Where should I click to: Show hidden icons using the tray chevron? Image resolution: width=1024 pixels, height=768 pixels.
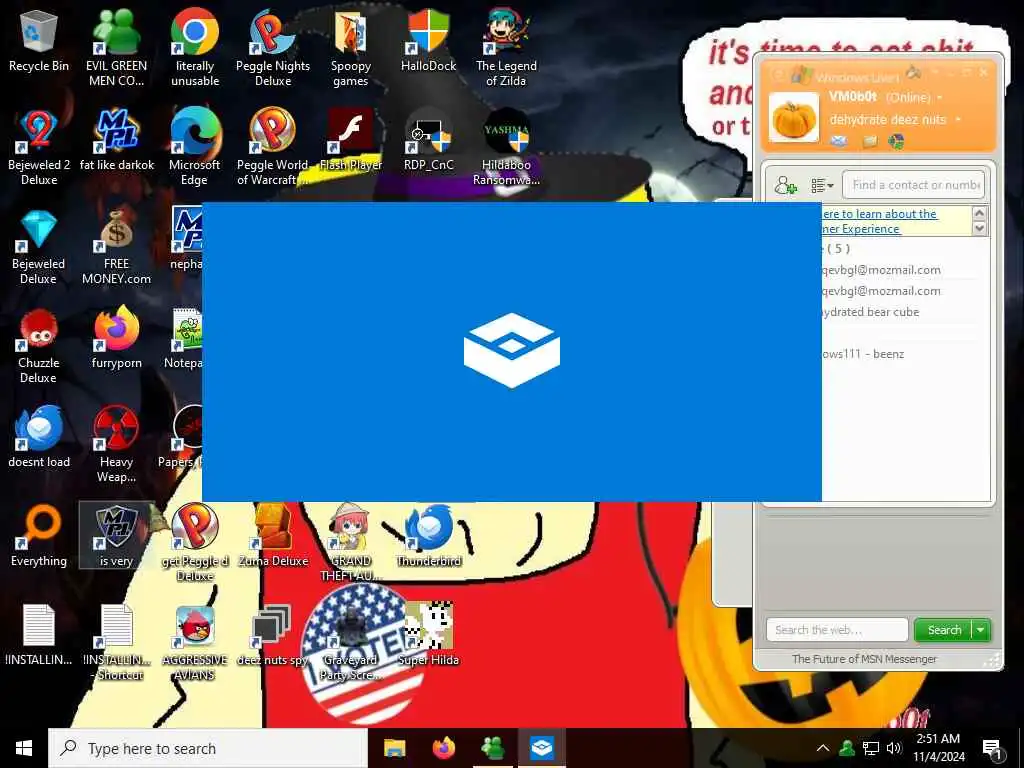pos(823,748)
